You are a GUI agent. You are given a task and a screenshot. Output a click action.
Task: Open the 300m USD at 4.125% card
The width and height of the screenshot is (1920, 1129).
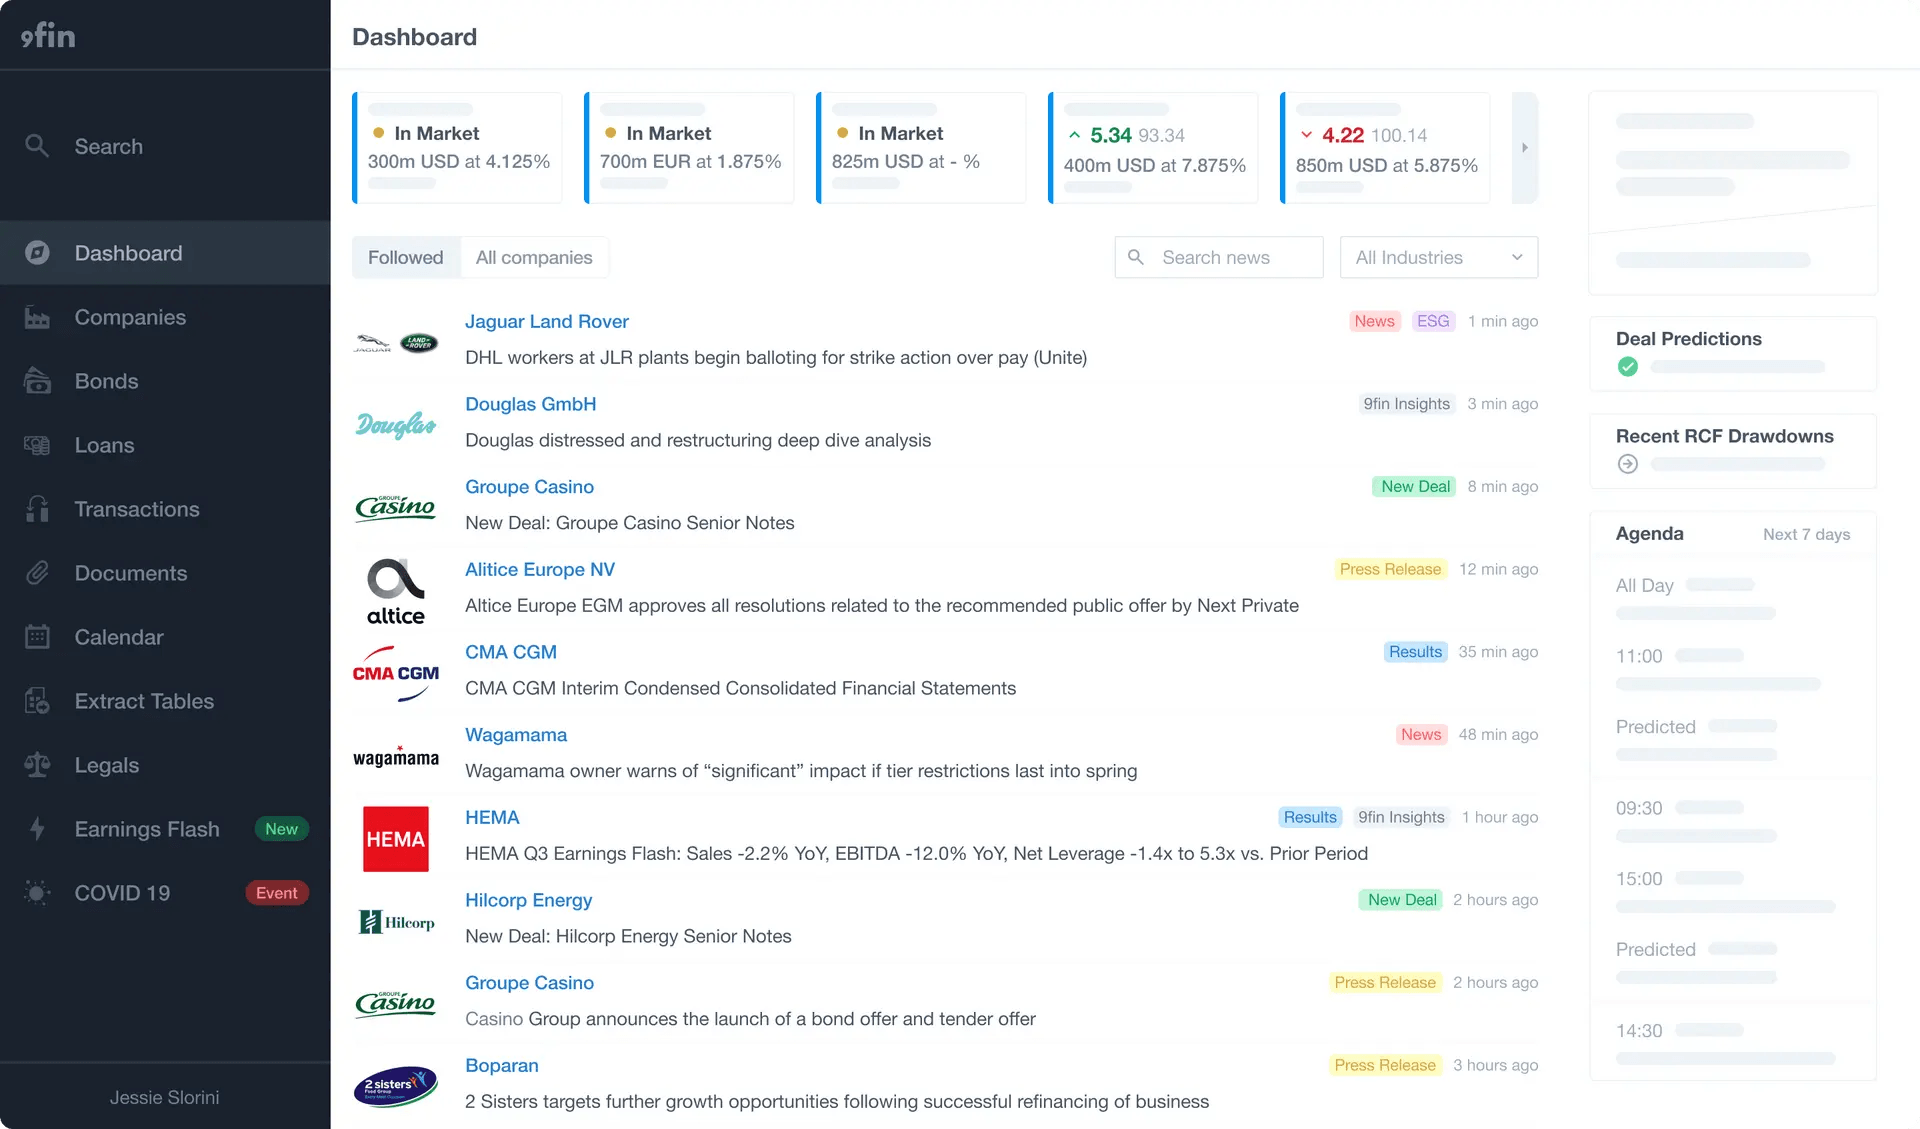point(457,148)
